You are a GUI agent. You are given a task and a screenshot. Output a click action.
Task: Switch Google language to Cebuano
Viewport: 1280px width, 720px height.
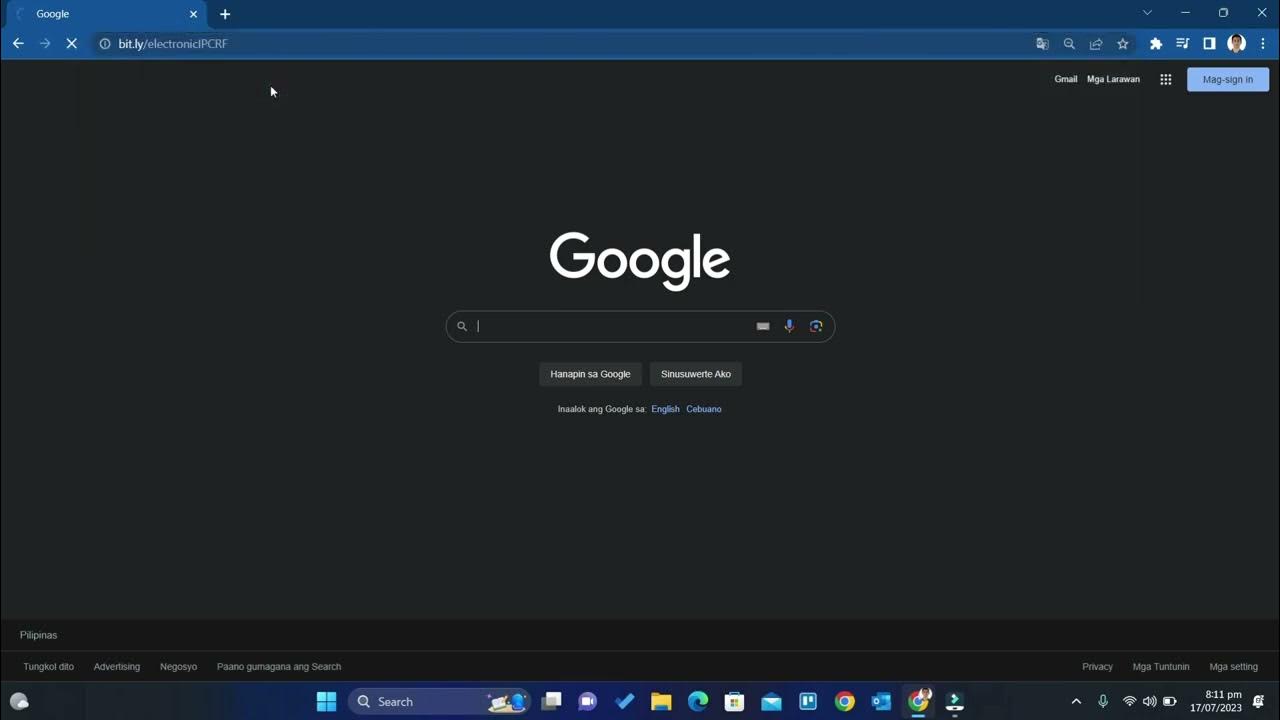coord(704,409)
